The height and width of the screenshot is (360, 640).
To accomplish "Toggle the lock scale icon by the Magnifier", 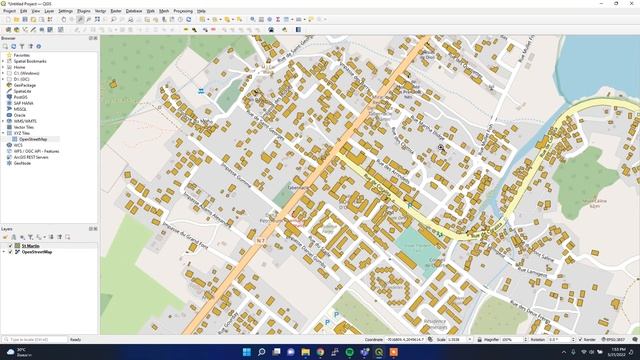I will (x=480, y=340).
